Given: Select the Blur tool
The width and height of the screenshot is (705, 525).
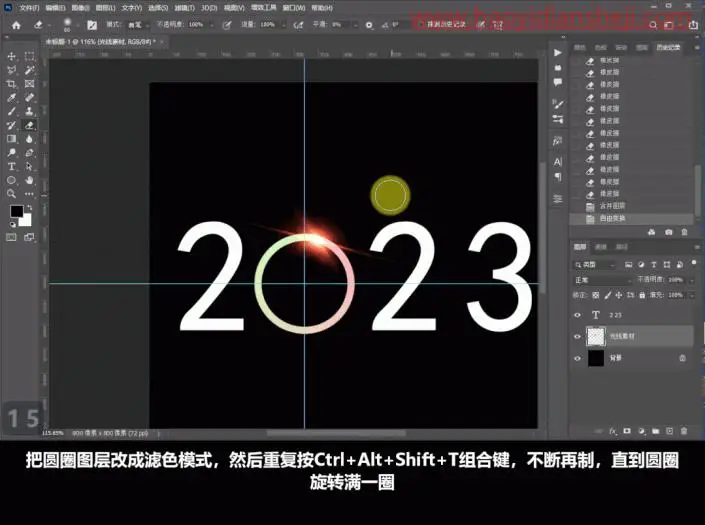Looking at the screenshot, I should point(29,139).
